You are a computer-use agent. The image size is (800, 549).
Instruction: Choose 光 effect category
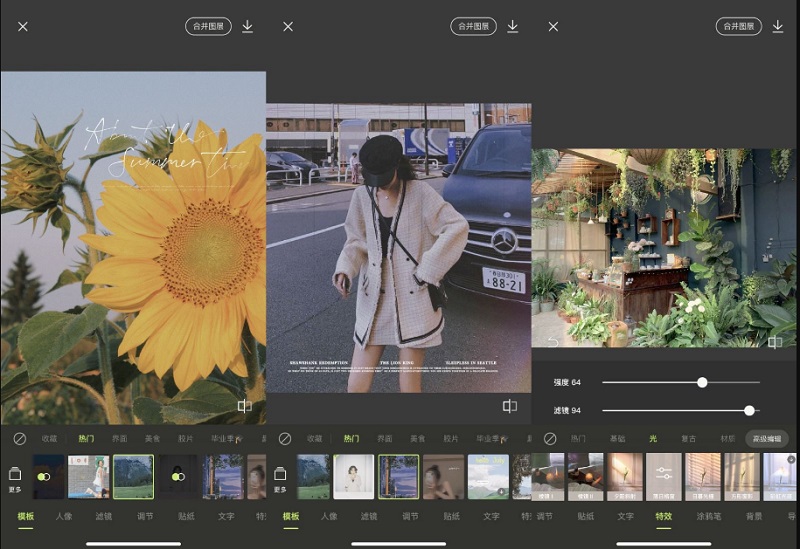point(652,439)
